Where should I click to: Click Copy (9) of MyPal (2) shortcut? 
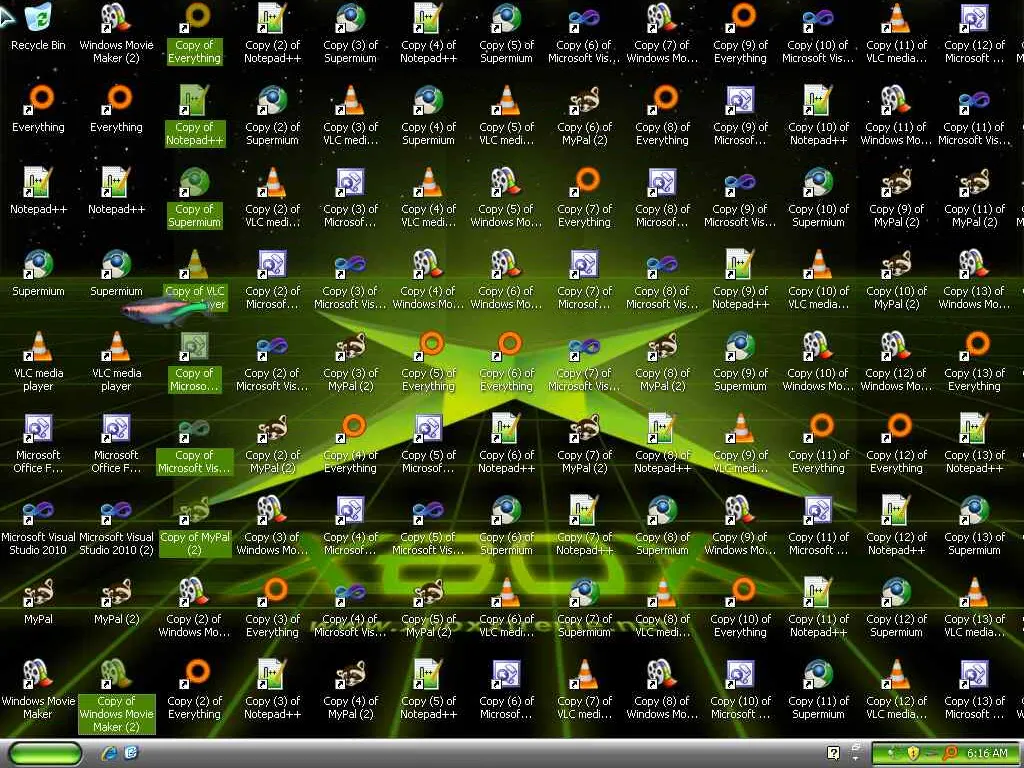(896, 197)
